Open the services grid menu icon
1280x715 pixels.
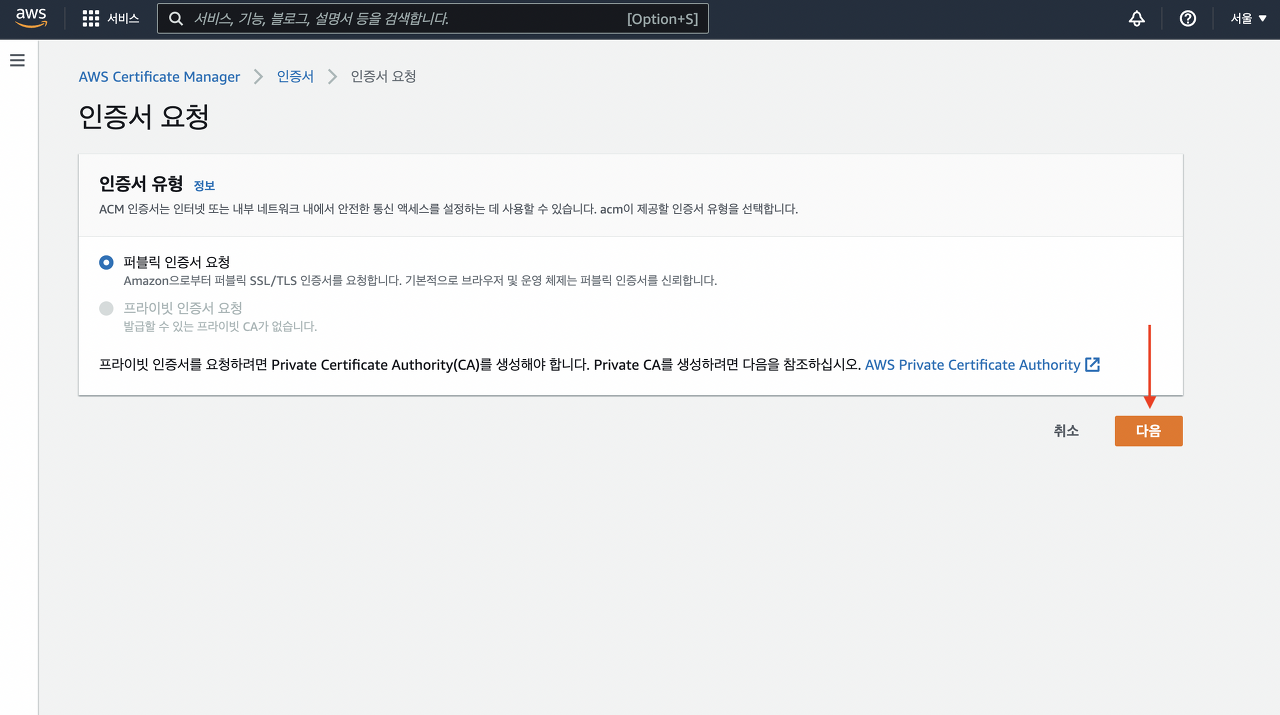pyautogui.click(x=91, y=19)
